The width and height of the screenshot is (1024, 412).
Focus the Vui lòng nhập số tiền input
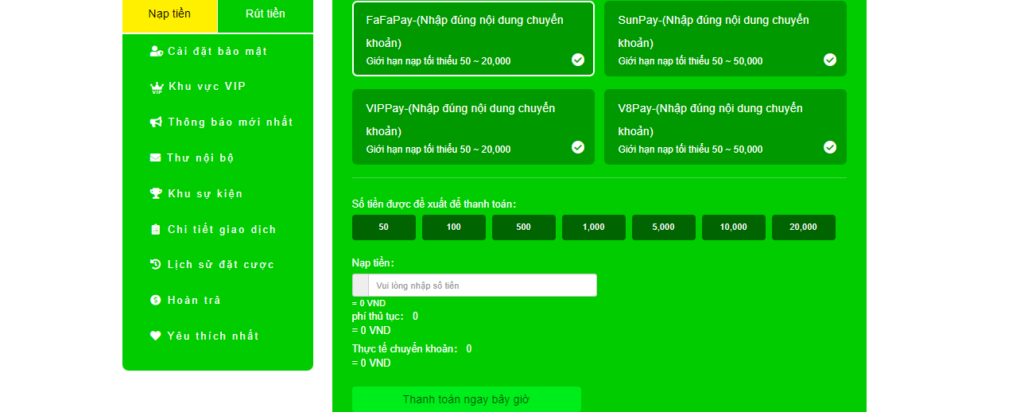(x=482, y=285)
